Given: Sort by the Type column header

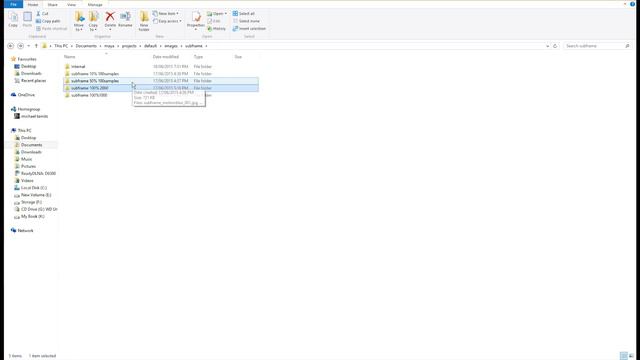Looking at the screenshot, I should 198,57.
